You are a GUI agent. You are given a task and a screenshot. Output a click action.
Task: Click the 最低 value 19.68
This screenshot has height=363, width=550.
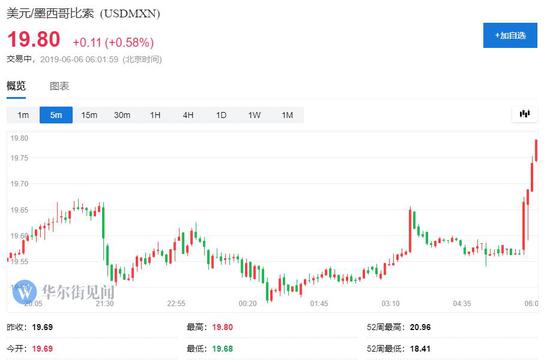pyautogui.click(x=222, y=349)
